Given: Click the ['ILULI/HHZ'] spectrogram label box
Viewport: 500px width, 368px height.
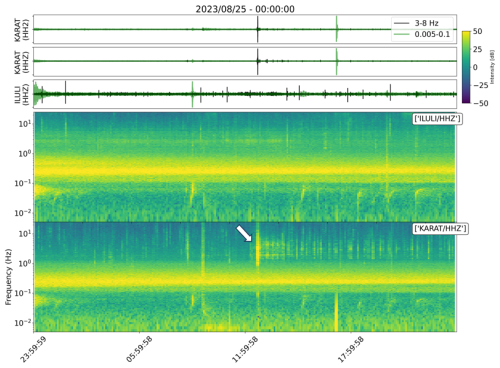Looking at the screenshot, I should (x=437, y=119).
